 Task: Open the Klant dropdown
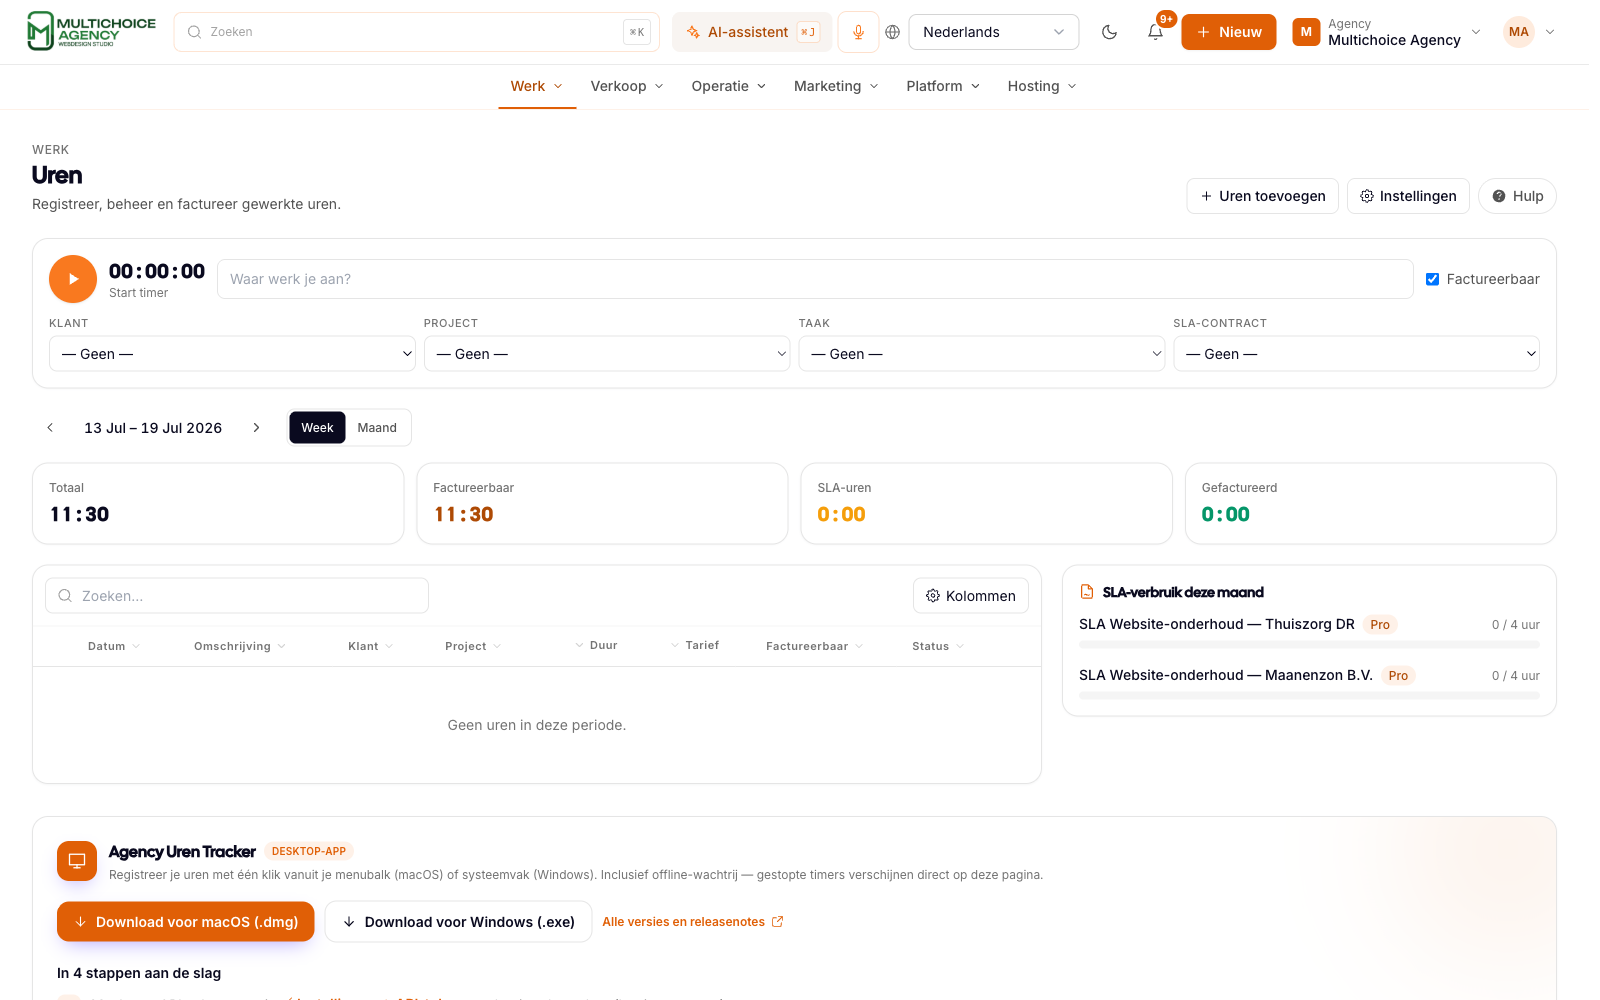[x=232, y=354]
